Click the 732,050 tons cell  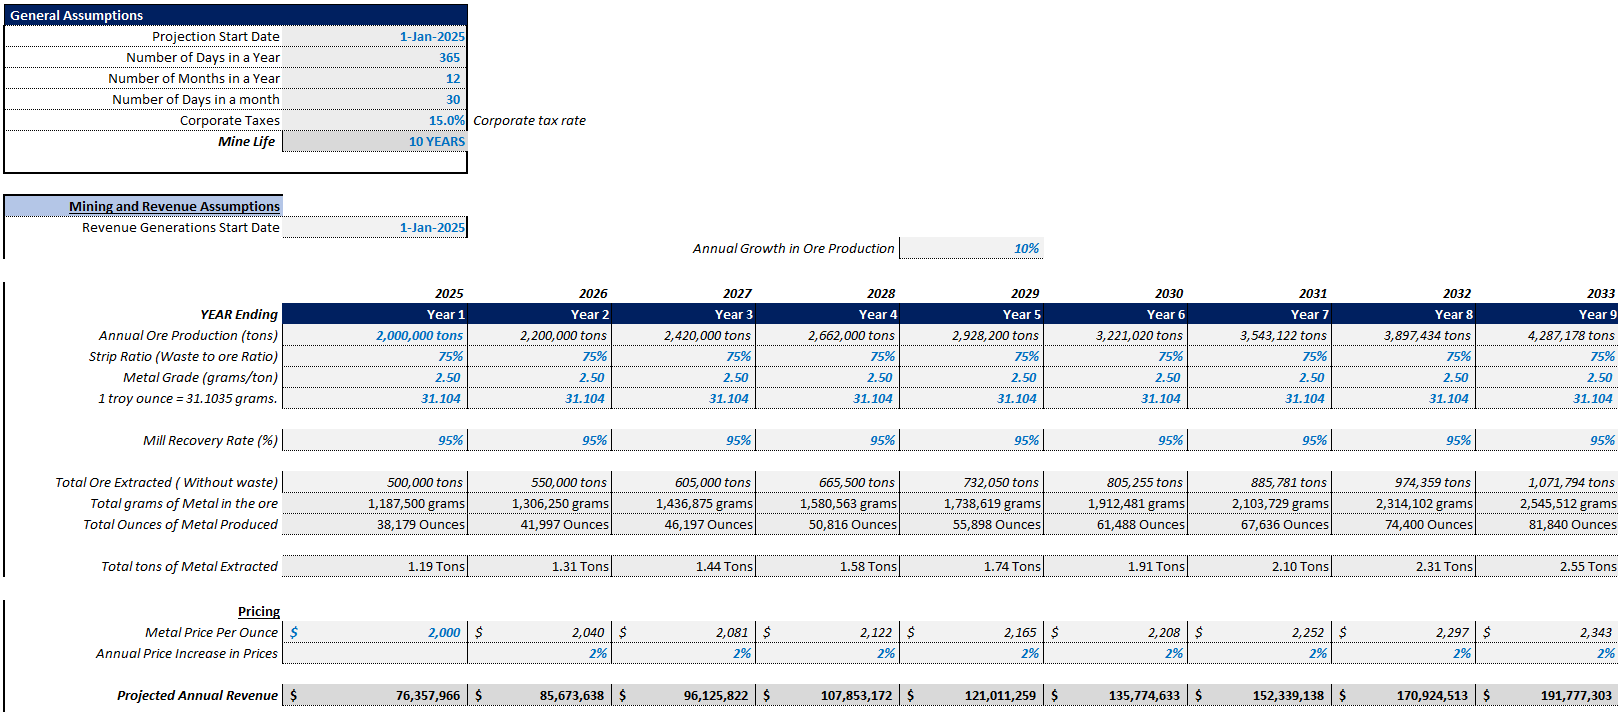[x=971, y=482]
